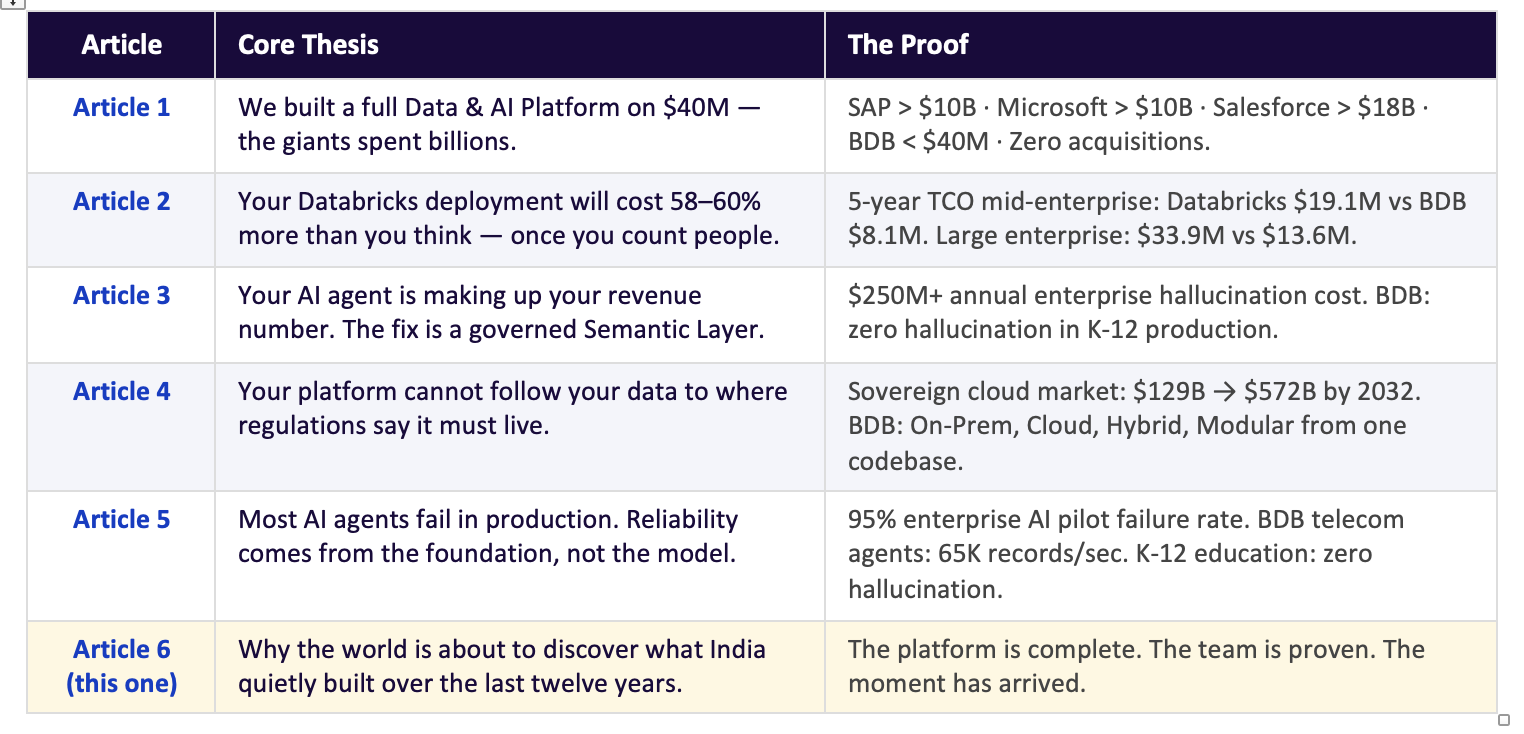Viewport: 1524px width, 734px height.
Task: Click the table resize handle square
Action: [x=1503, y=720]
